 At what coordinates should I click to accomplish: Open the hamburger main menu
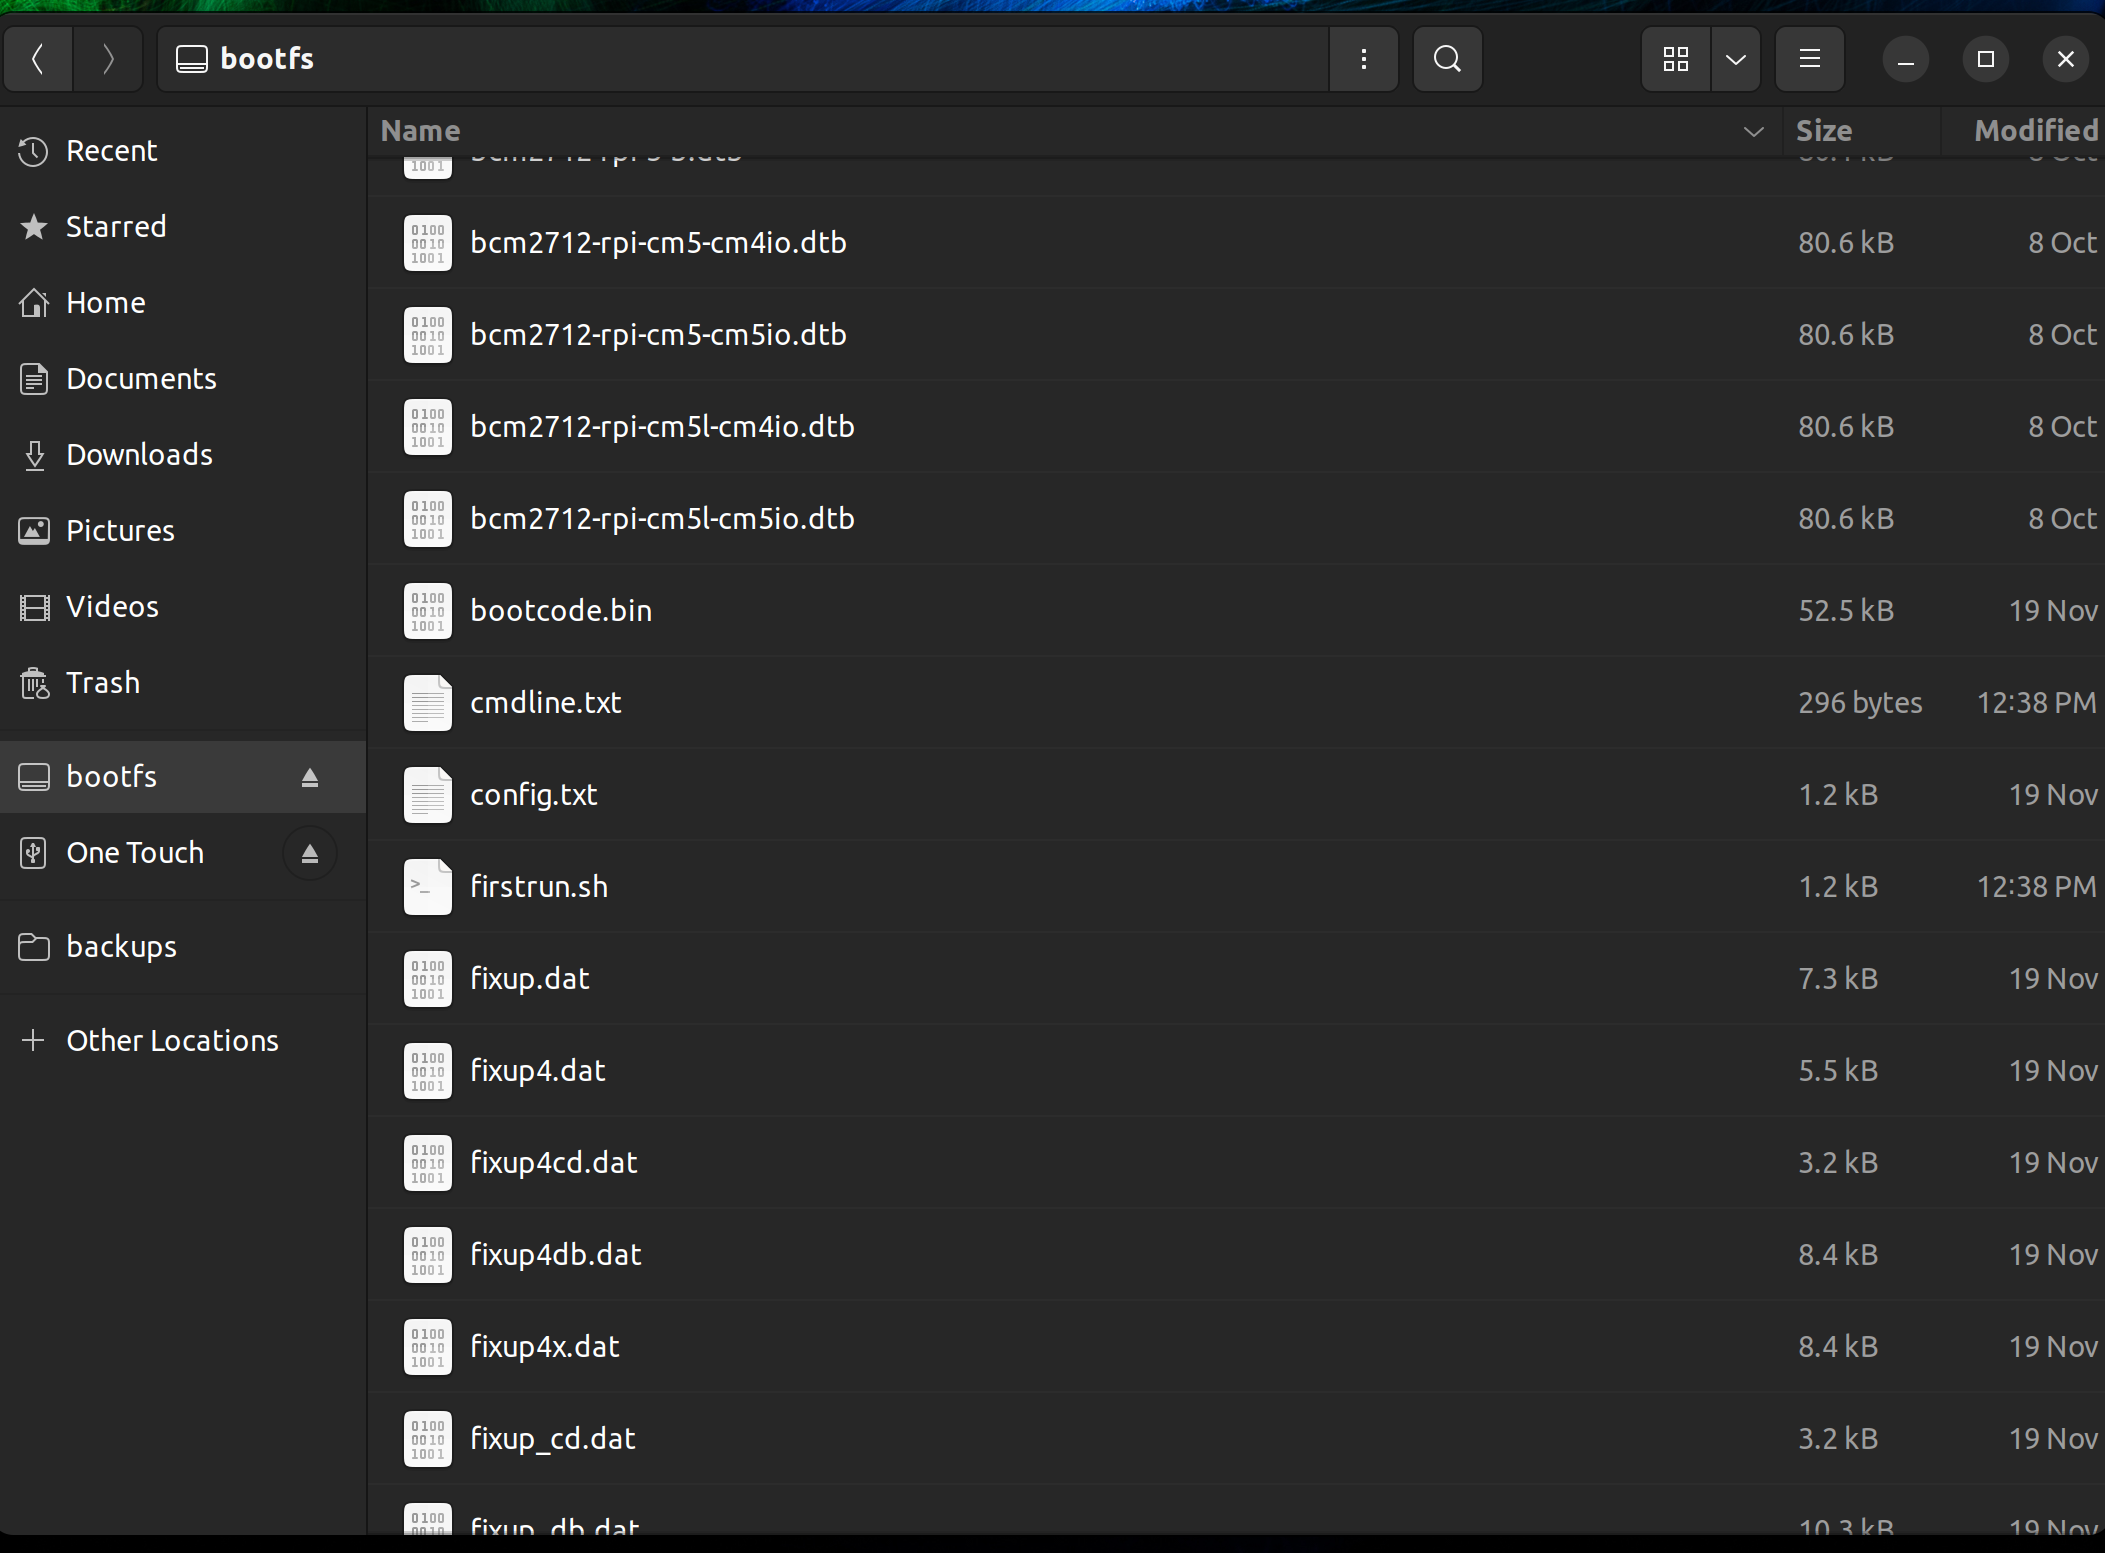(x=1809, y=59)
